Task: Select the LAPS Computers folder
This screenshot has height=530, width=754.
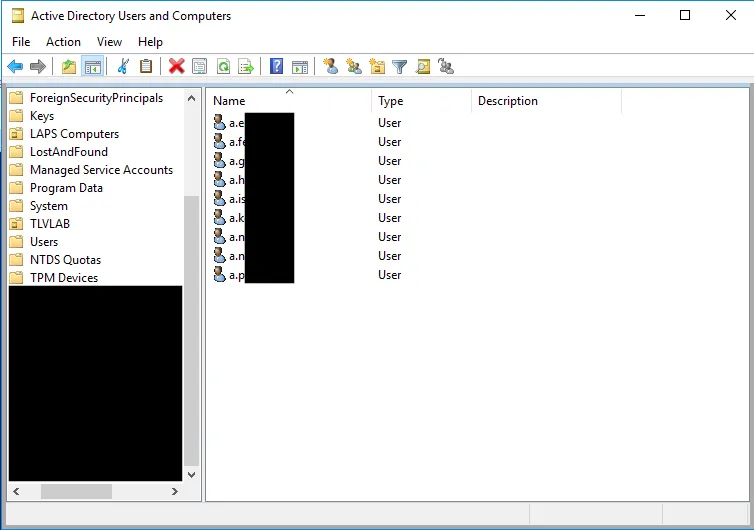Action: tap(74, 134)
